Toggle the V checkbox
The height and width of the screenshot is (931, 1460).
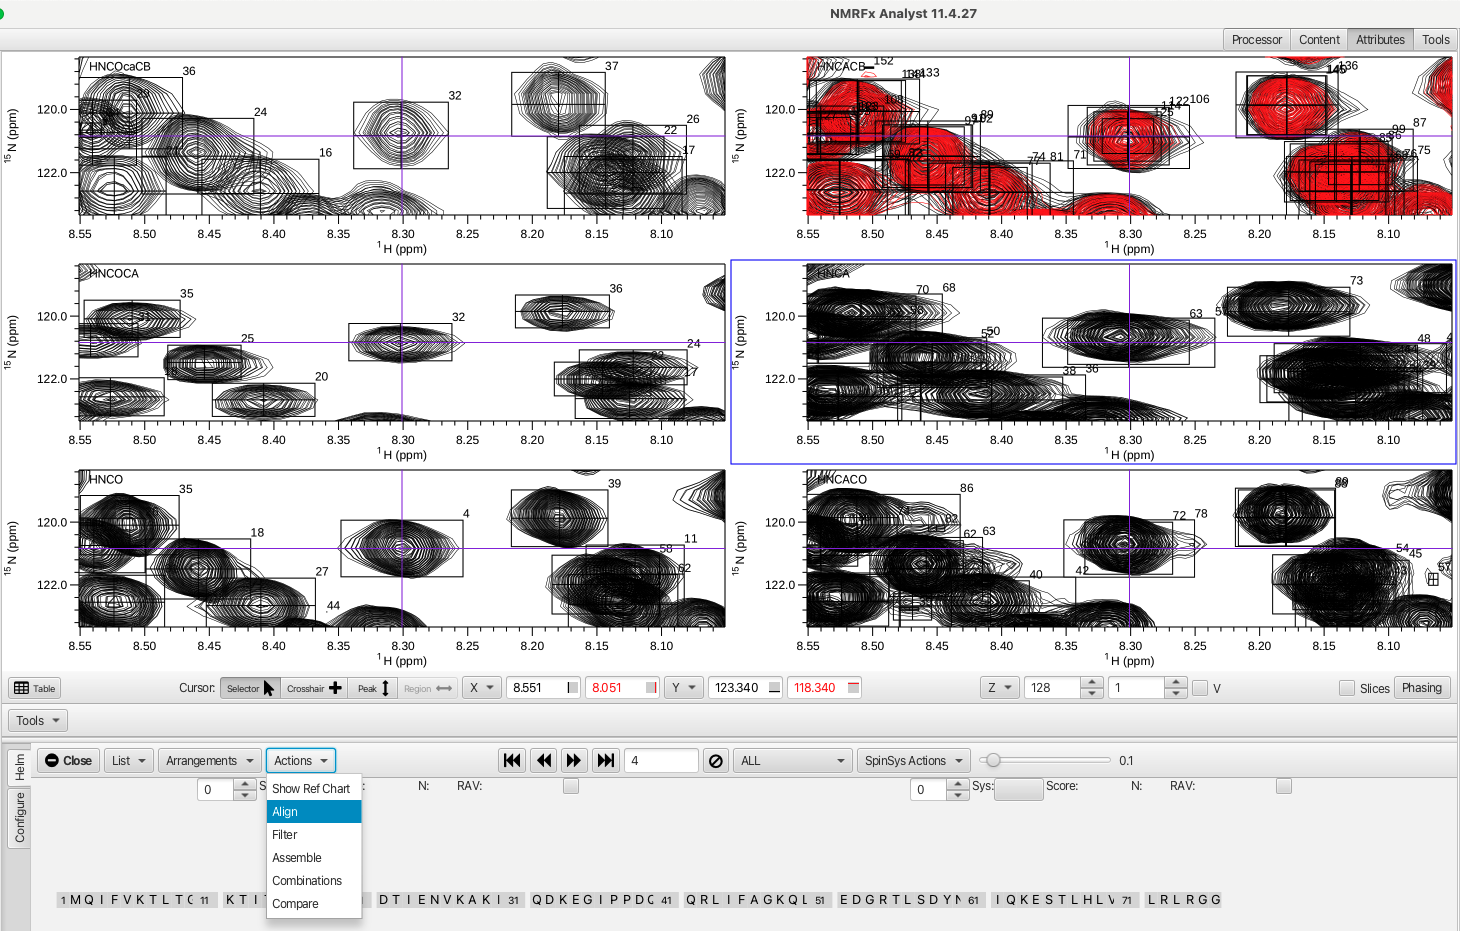tap(1200, 688)
